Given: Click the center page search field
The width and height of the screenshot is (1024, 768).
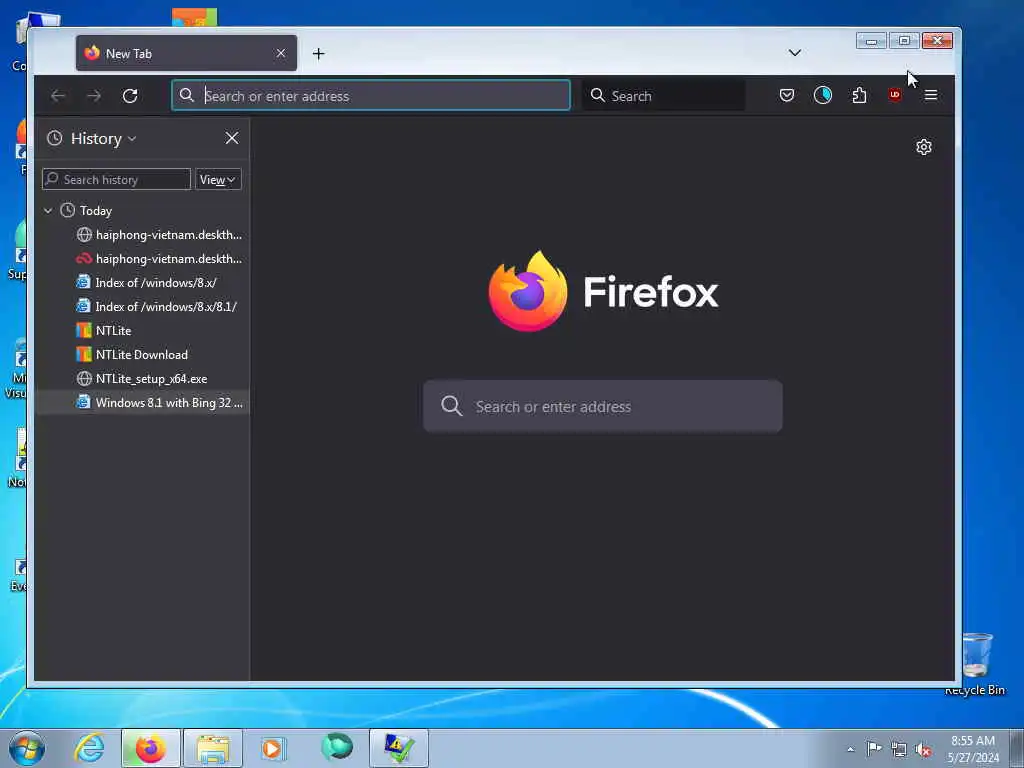Looking at the screenshot, I should (x=603, y=406).
